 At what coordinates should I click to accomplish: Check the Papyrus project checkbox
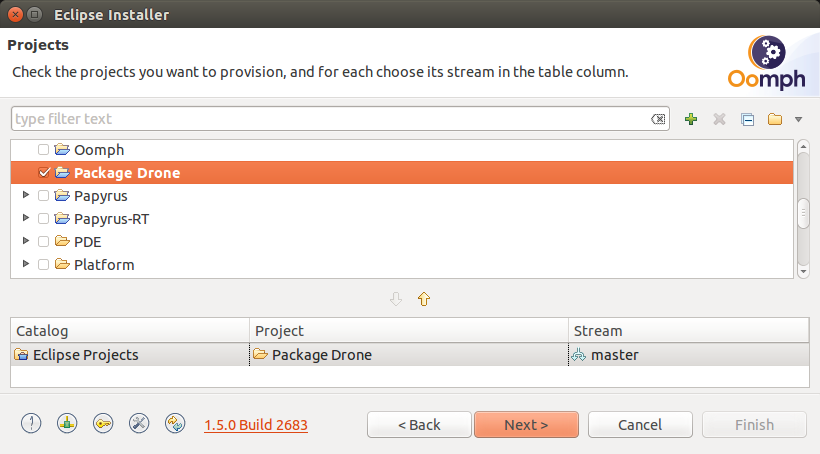(43, 196)
